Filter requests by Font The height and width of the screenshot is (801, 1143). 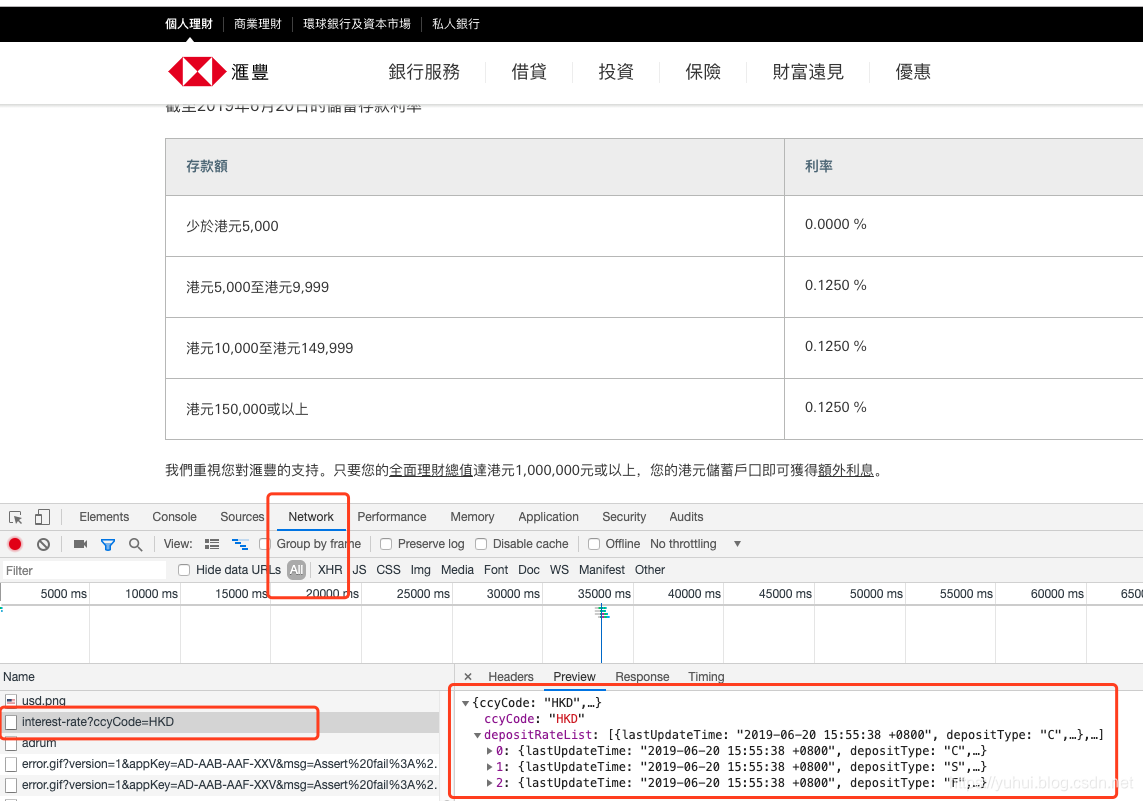496,570
